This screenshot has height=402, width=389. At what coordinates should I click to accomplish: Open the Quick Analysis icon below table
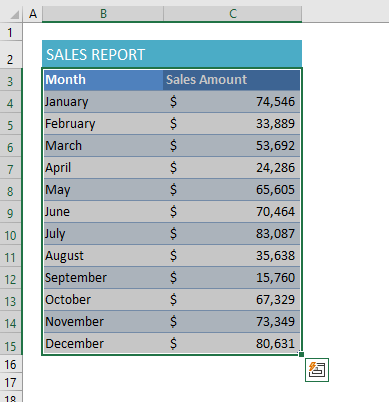coord(317,370)
